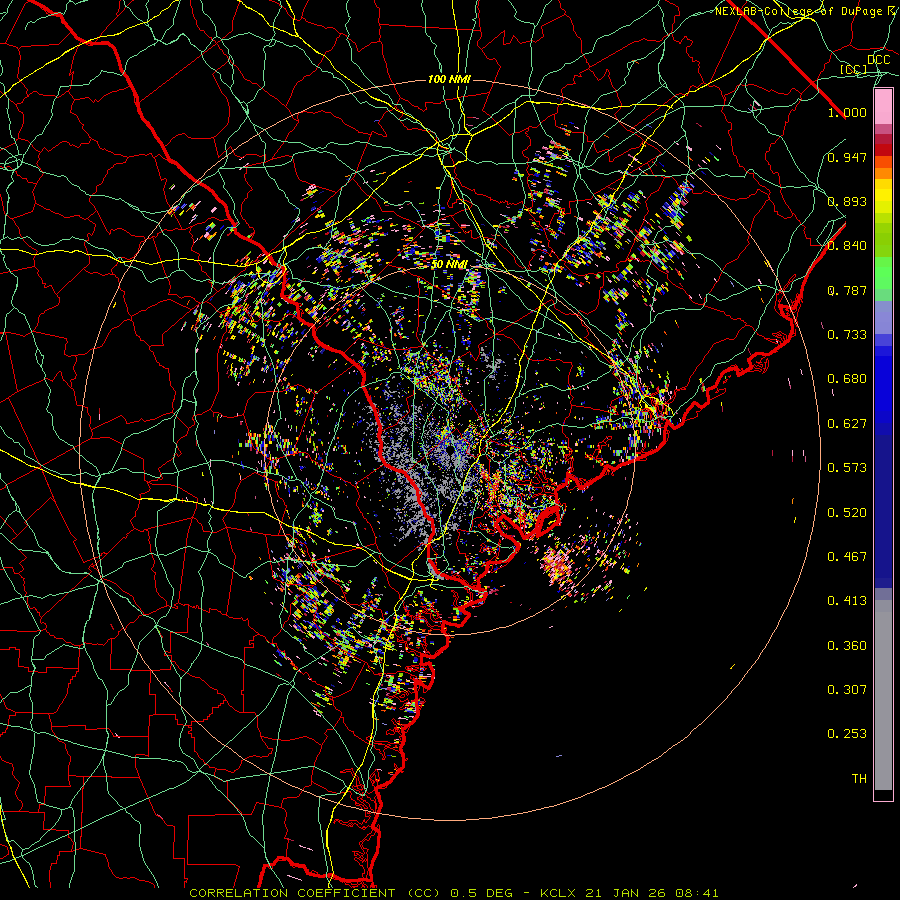
Task: Click the 0.5 DEG elevation text in footer
Action: click(480, 893)
